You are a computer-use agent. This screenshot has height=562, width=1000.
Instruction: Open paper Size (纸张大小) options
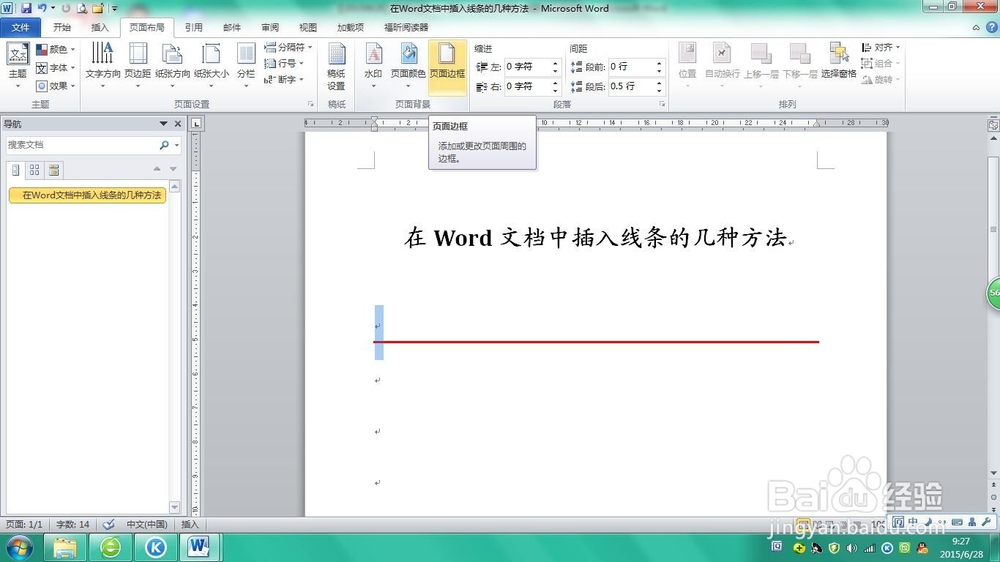210,66
